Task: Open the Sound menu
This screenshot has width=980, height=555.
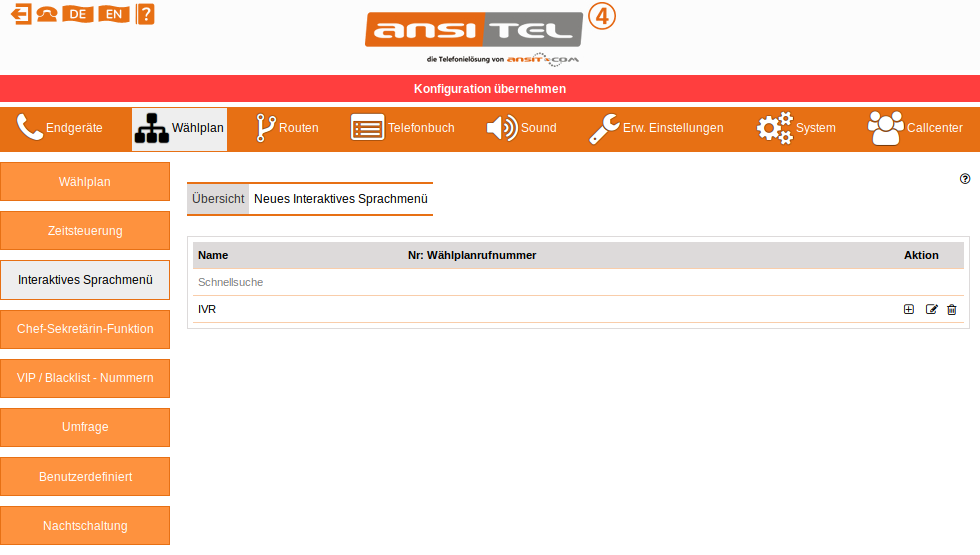Action: (x=521, y=128)
